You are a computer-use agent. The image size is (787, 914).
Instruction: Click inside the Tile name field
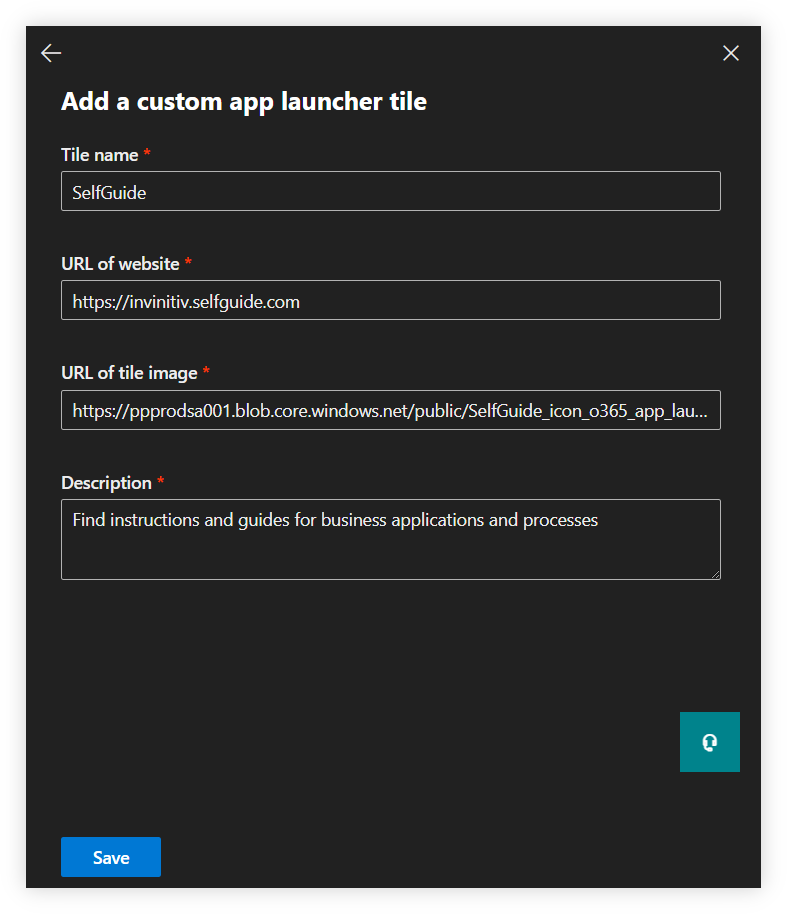tap(390, 191)
